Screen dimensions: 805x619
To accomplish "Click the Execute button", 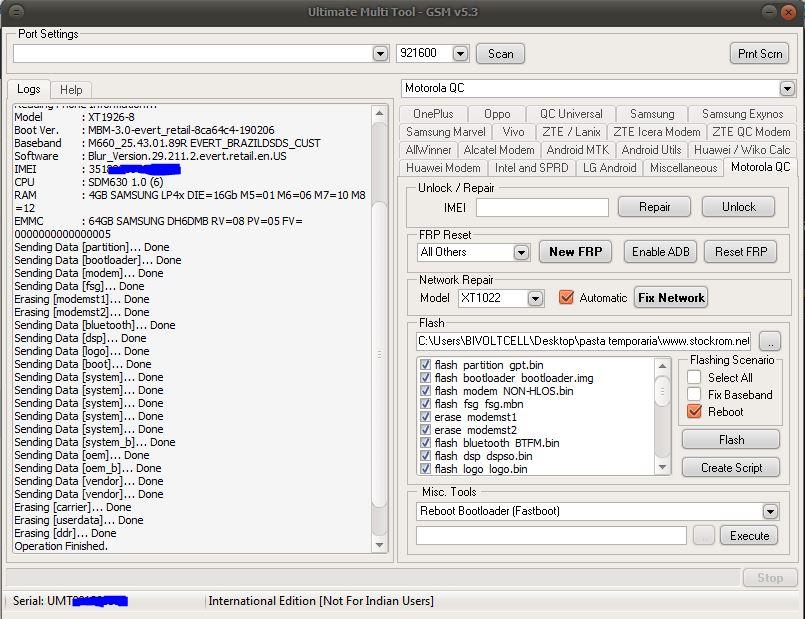I will point(749,536).
